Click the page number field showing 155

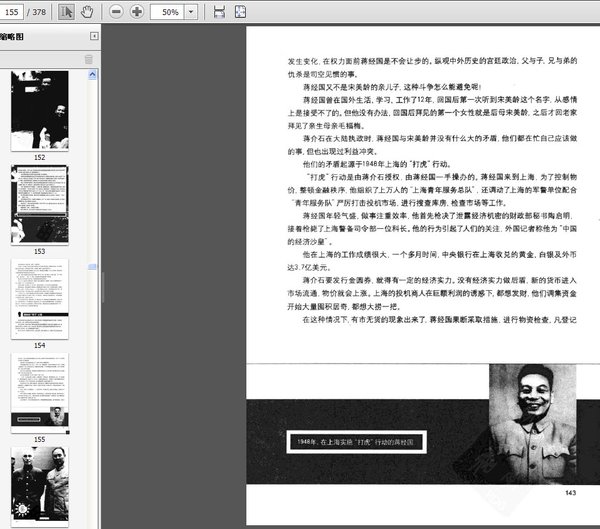coord(11,11)
